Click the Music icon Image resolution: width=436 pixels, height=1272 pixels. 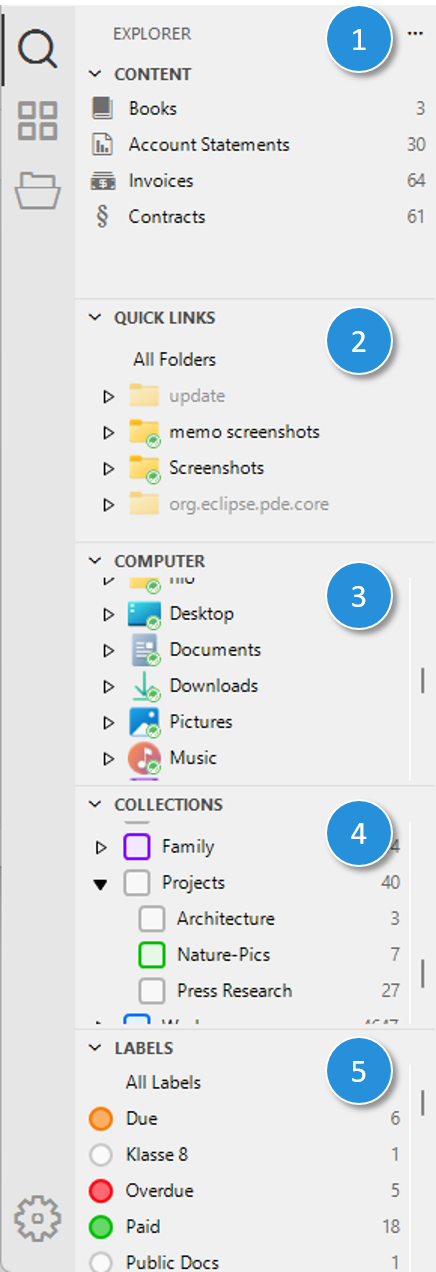click(145, 758)
